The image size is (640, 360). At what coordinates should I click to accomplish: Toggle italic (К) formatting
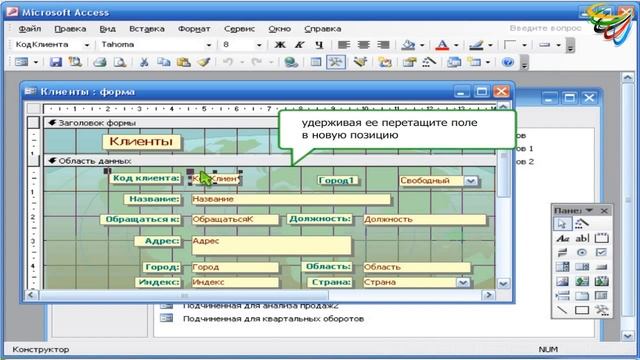click(x=300, y=45)
